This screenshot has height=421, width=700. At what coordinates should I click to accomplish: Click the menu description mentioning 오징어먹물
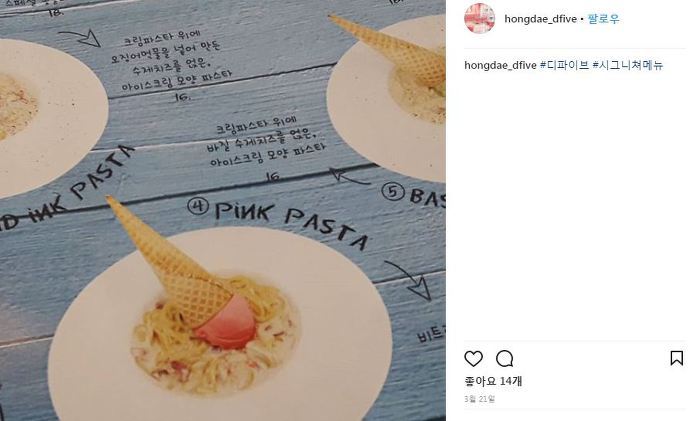(x=171, y=63)
